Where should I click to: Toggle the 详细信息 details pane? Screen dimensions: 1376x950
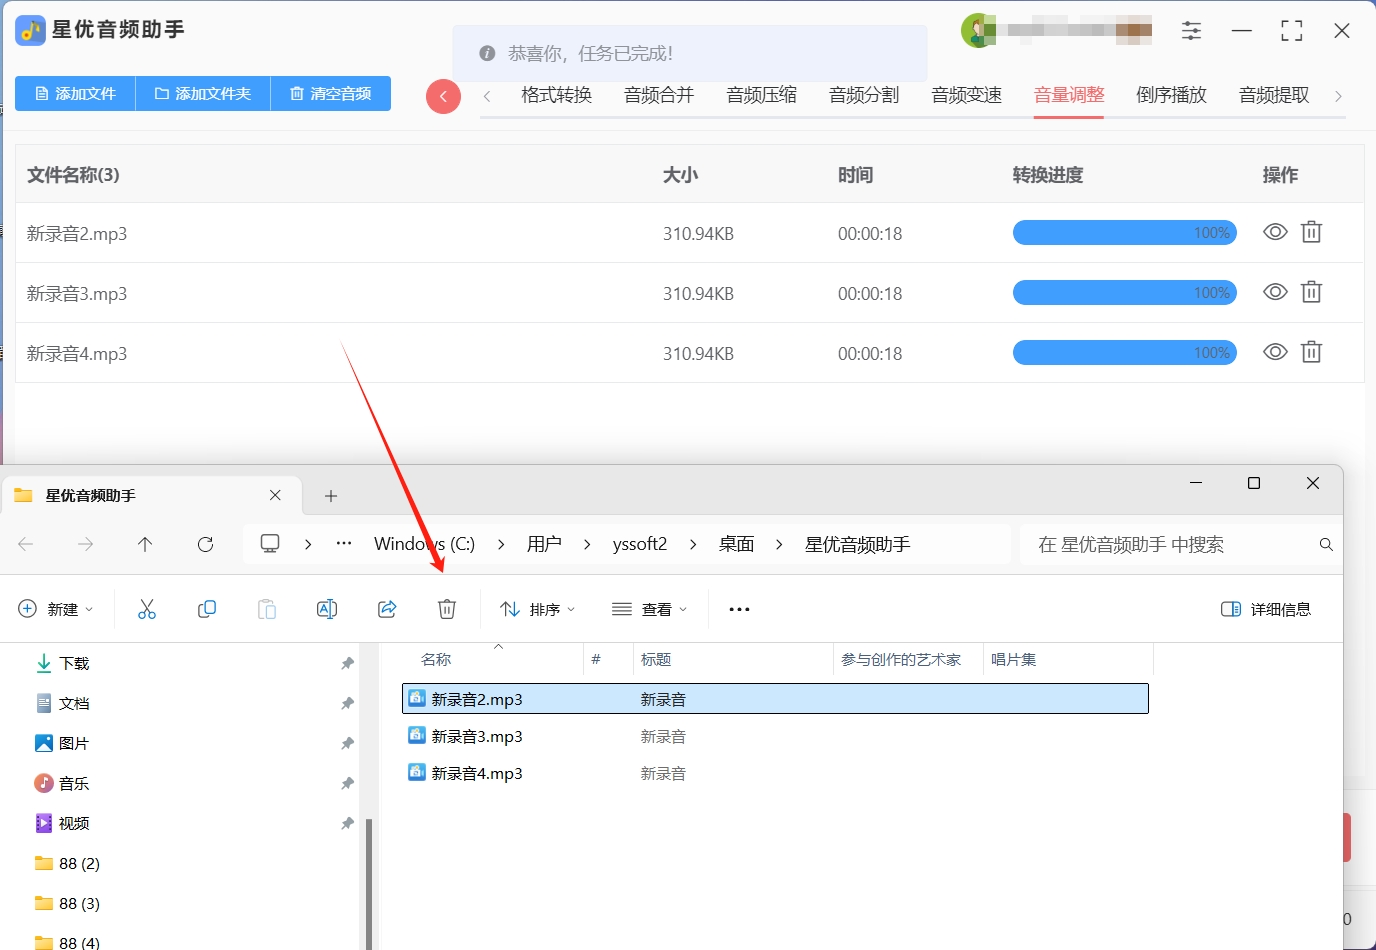[x=1266, y=609]
